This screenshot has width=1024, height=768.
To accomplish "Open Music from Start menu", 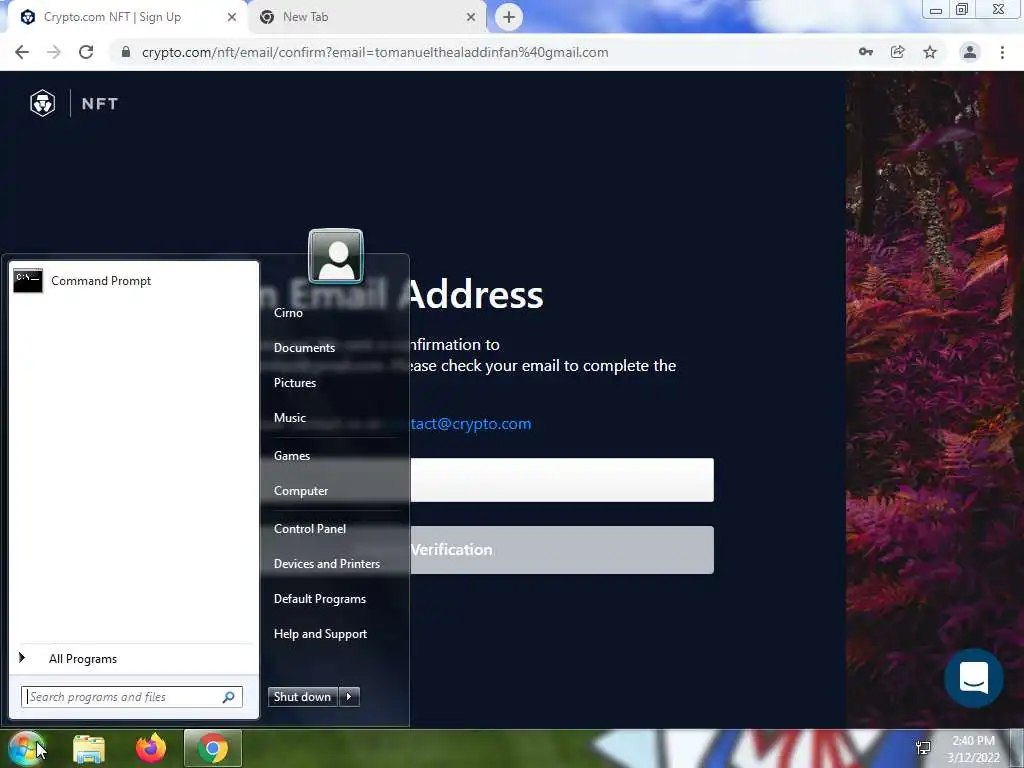I will (x=290, y=418).
